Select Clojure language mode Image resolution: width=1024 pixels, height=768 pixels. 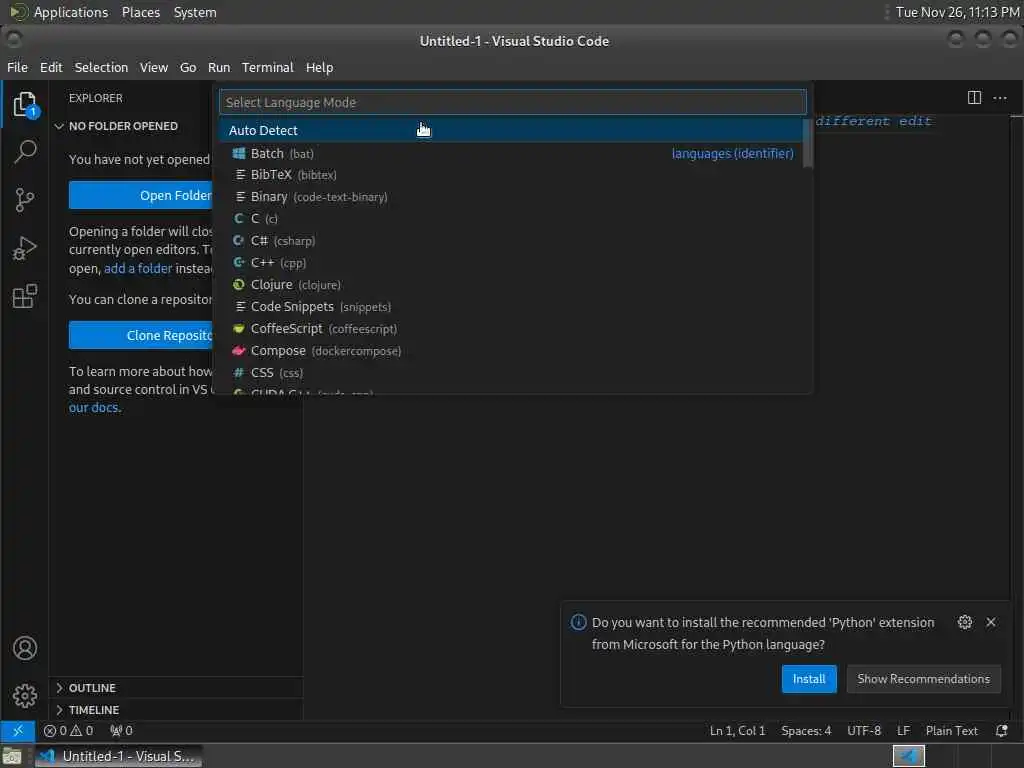[x=513, y=285]
